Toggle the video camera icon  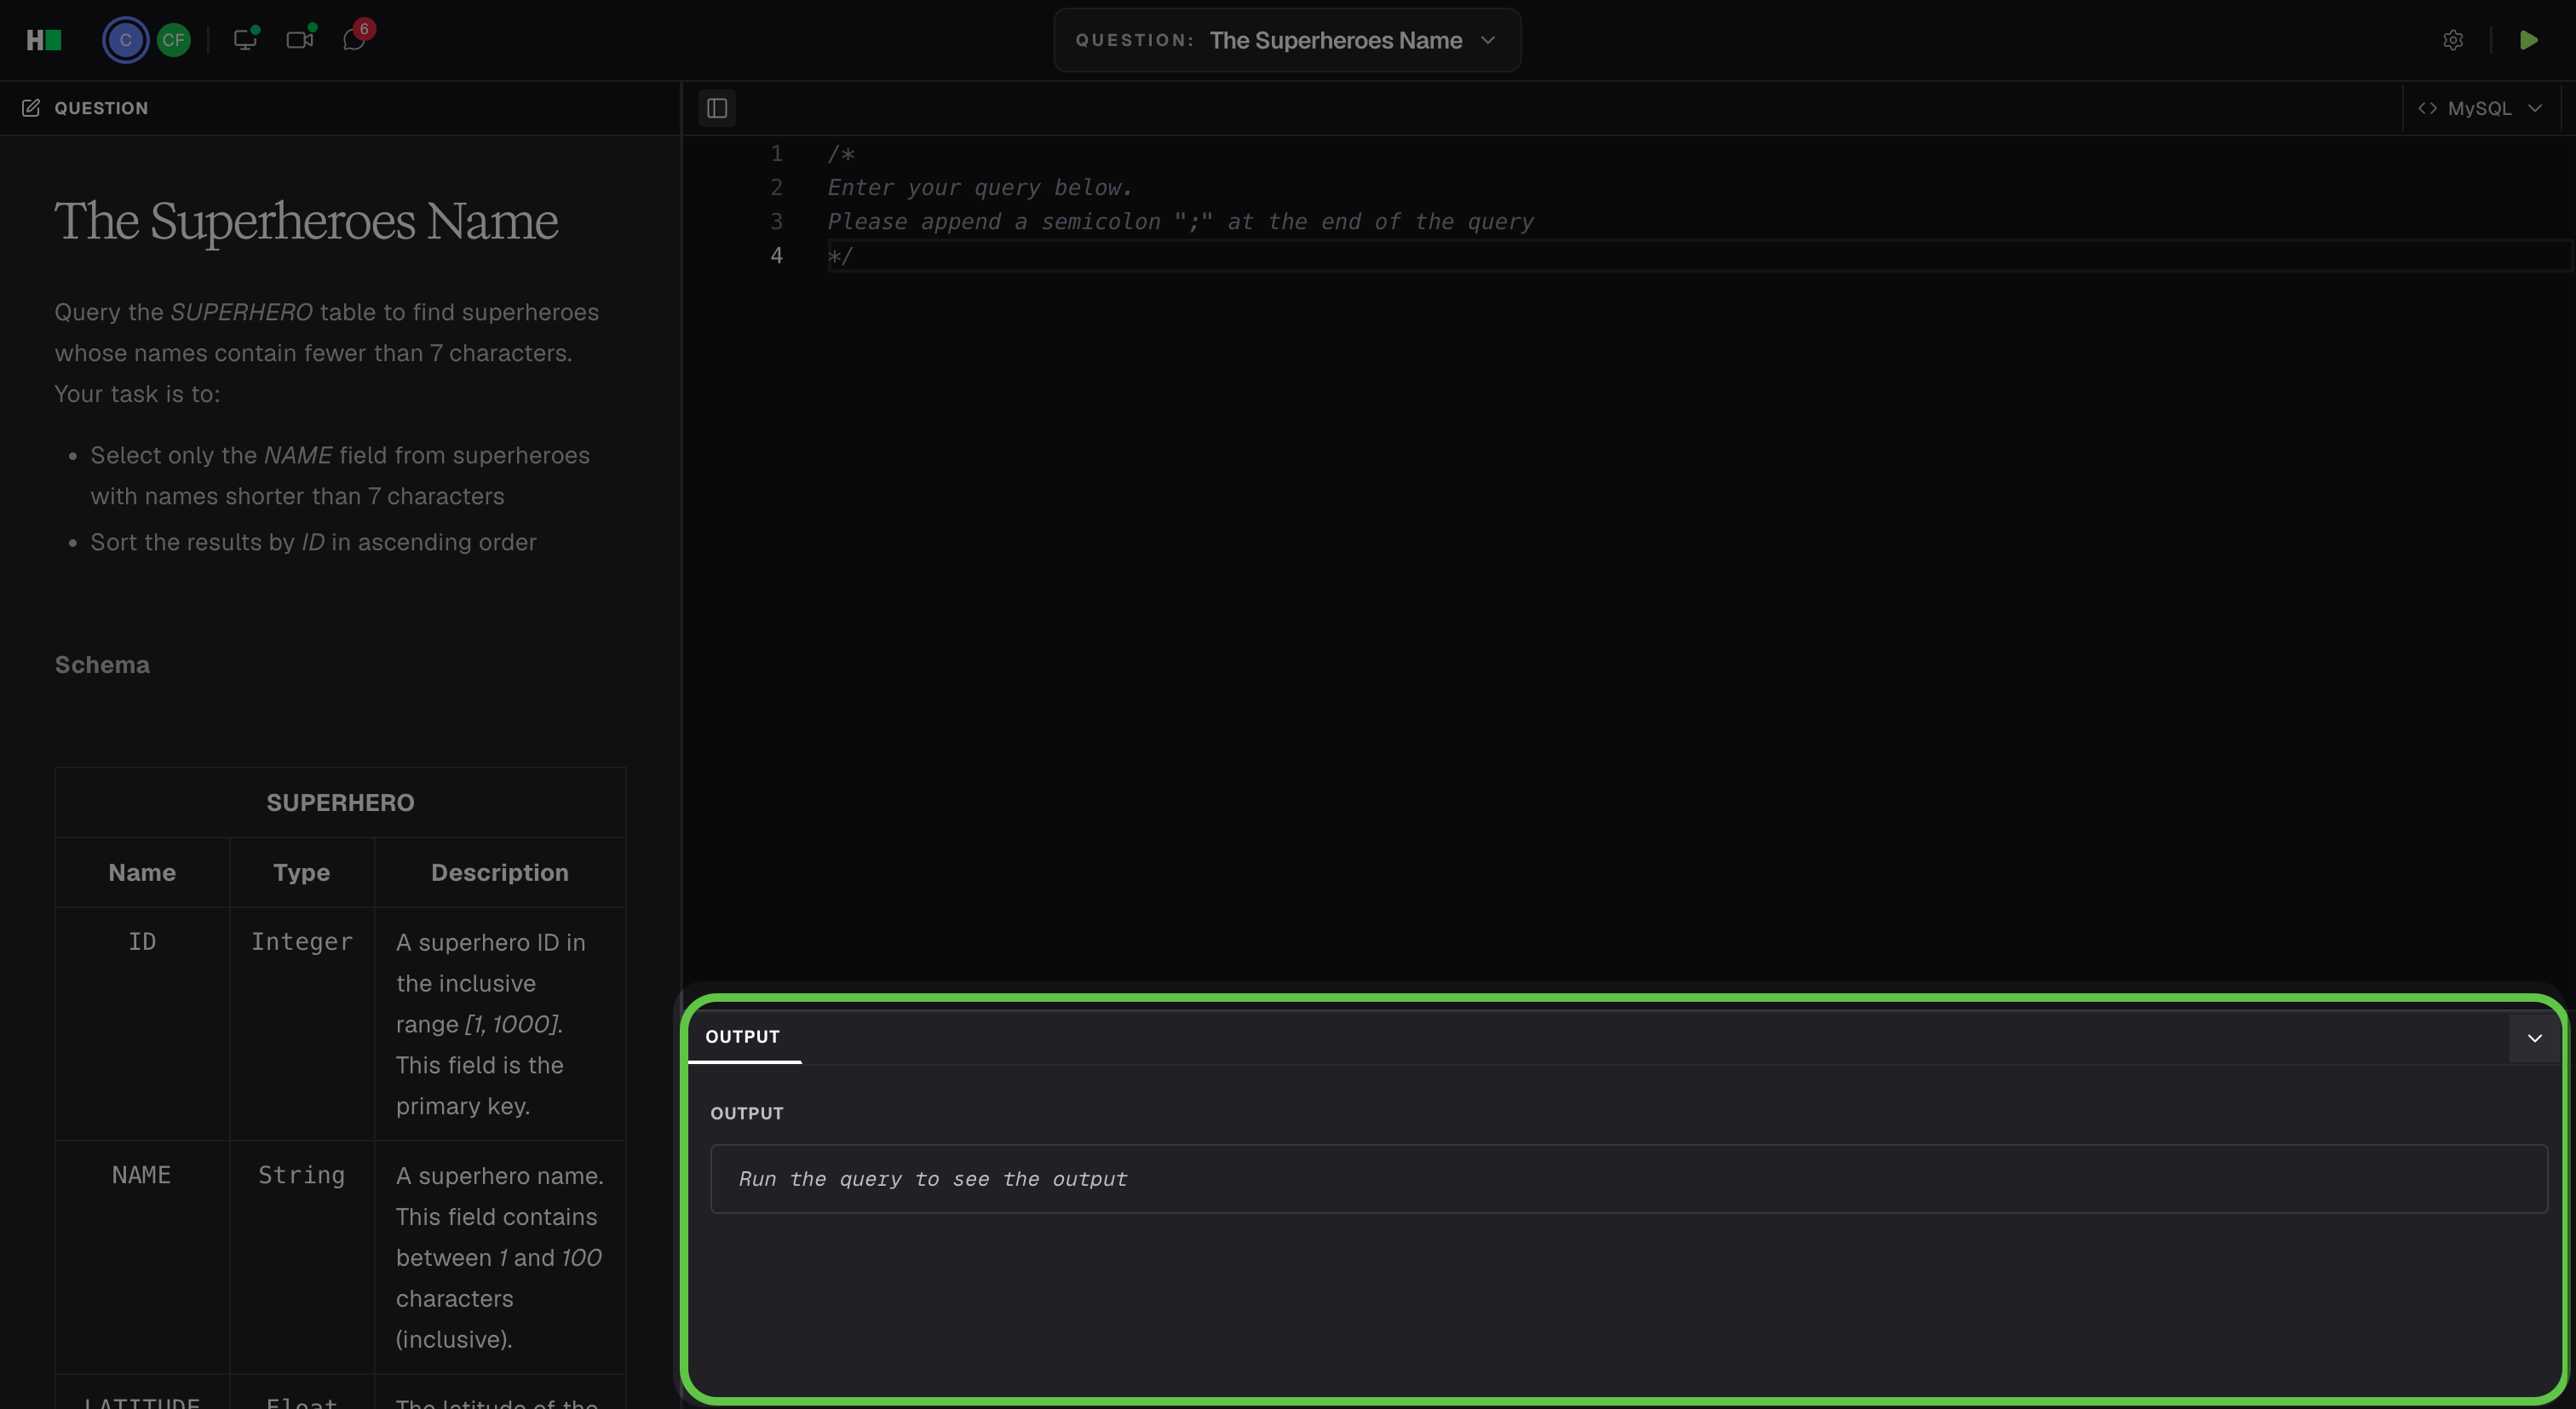(x=300, y=39)
